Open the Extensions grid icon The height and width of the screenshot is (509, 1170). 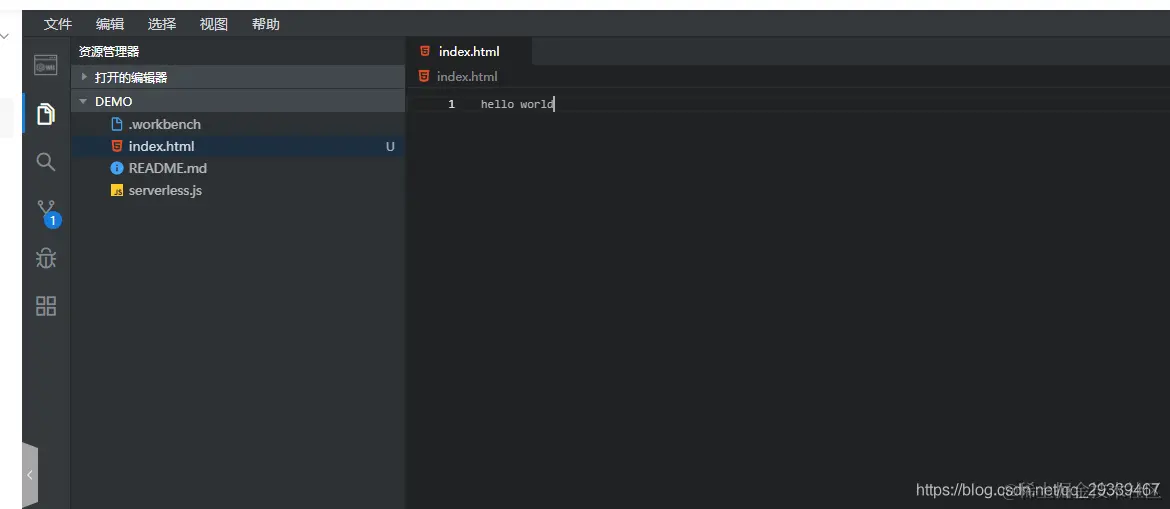coord(46,306)
